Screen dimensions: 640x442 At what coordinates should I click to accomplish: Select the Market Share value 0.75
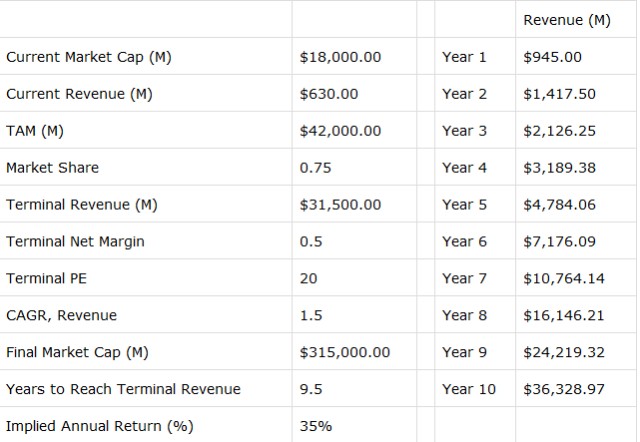(x=315, y=168)
